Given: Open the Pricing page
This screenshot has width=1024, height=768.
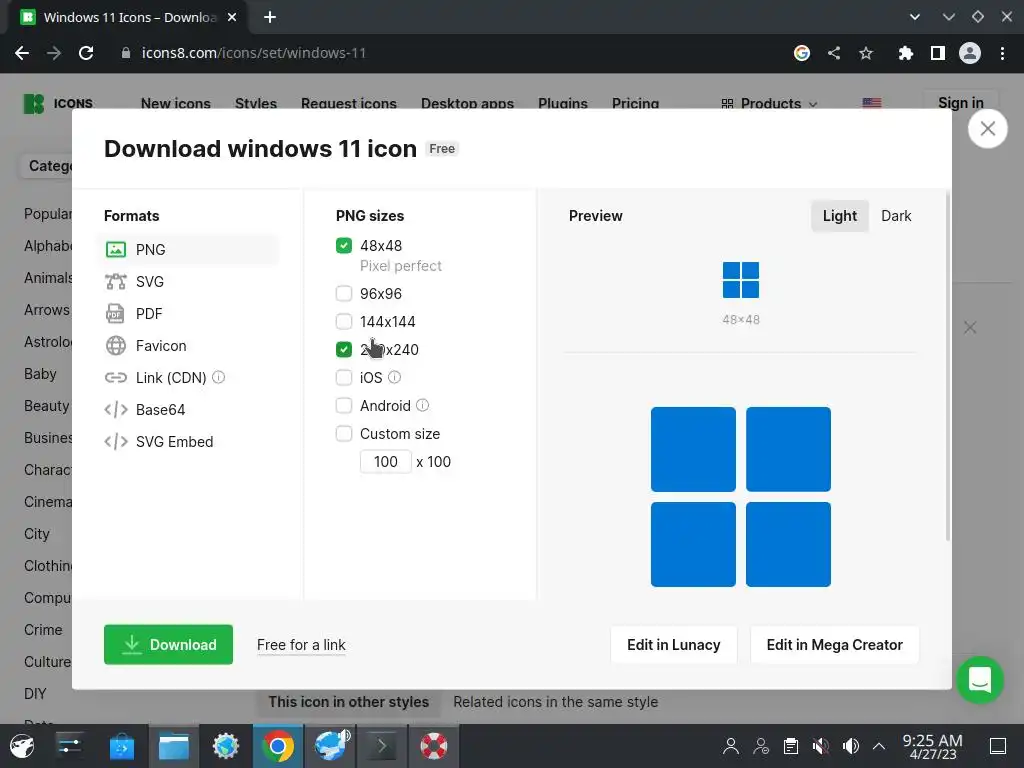Looking at the screenshot, I should 635,103.
